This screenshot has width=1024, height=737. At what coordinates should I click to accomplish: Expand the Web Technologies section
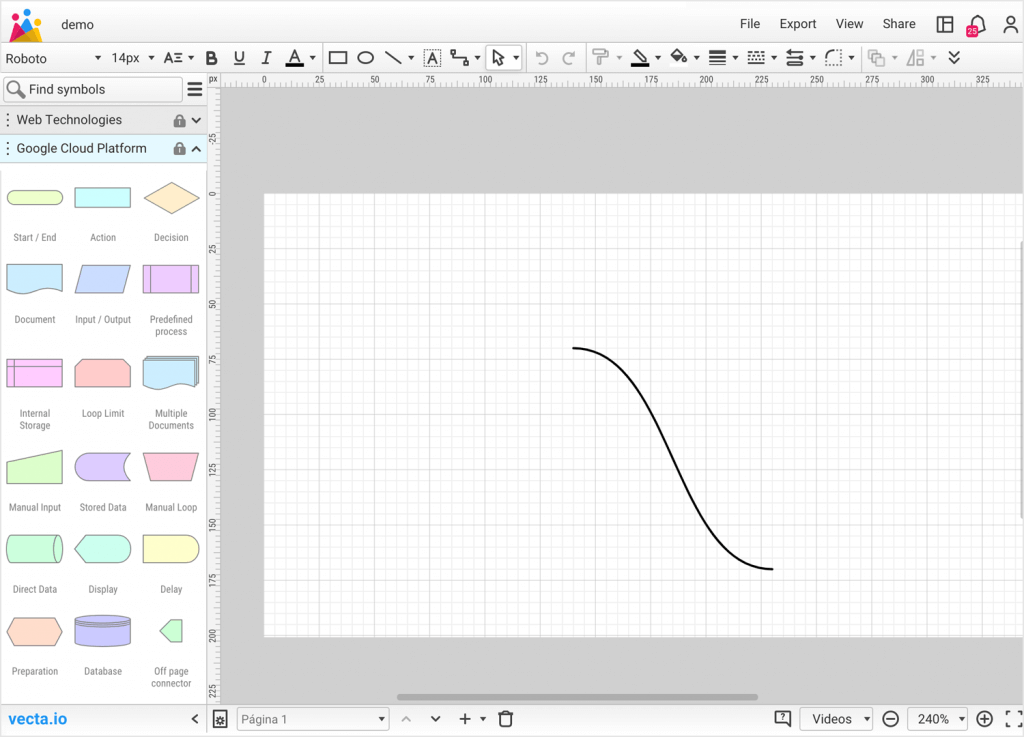tap(196, 119)
